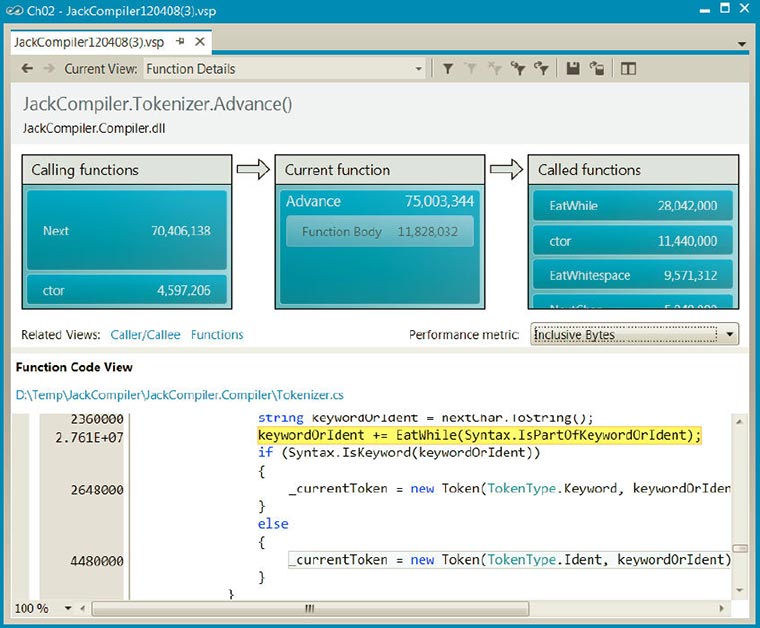Click the navigate forward arrow
The height and width of the screenshot is (628, 760).
click(x=49, y=69)
